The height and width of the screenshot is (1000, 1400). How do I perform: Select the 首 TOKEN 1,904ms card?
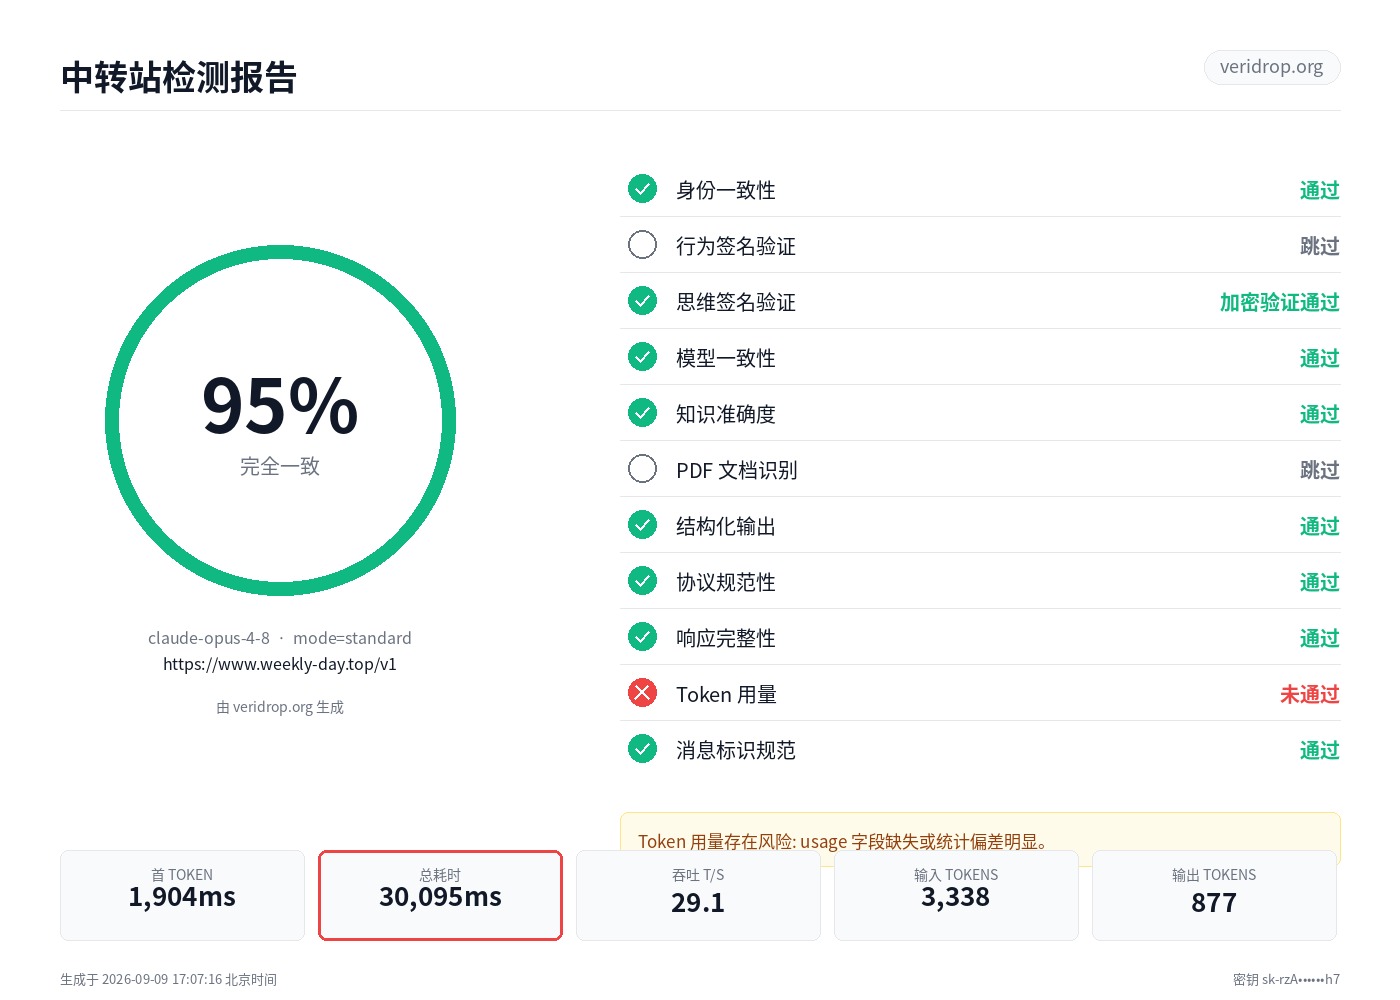point(182,895)
